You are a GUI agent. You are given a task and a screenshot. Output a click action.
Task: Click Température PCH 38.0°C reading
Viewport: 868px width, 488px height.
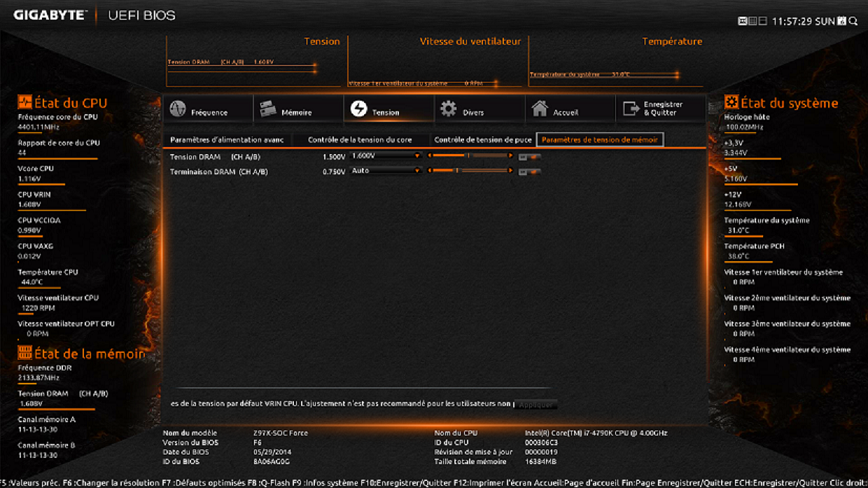pos(754,251)
